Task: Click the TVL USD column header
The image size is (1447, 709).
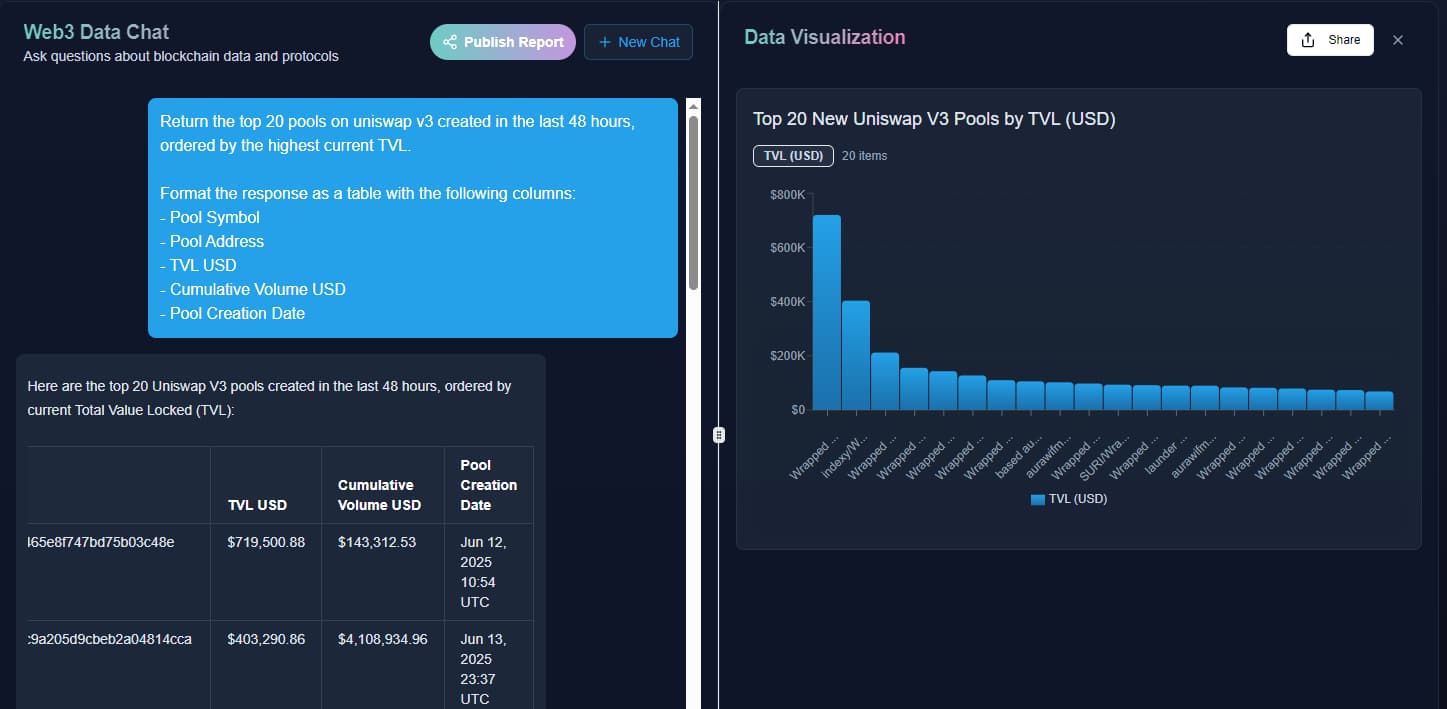Action: click(x=258, y=505)
